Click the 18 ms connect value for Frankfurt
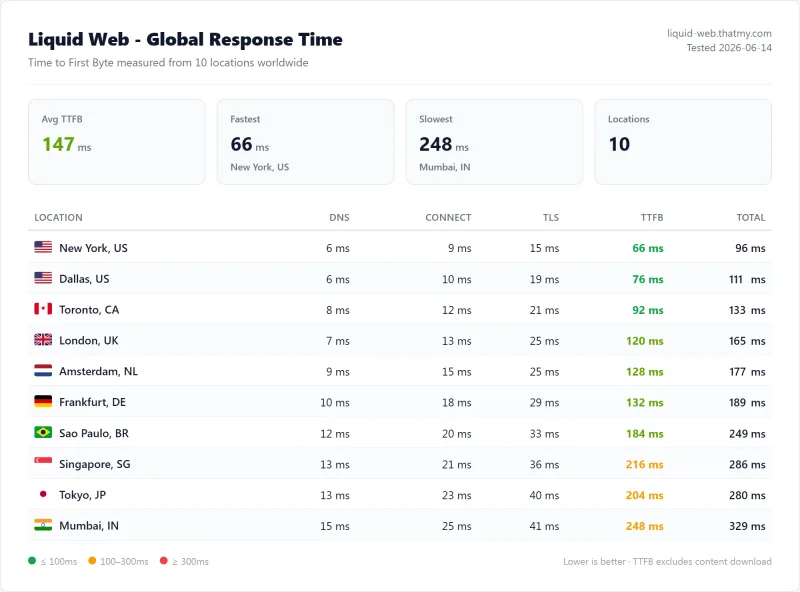The width and height of the screenshot is (800, 592). tap(457, 402)
